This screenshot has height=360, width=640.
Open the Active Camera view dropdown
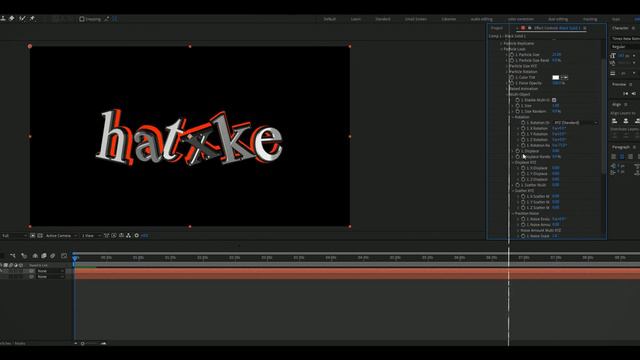pyautogui.click(x=61, y=236)
